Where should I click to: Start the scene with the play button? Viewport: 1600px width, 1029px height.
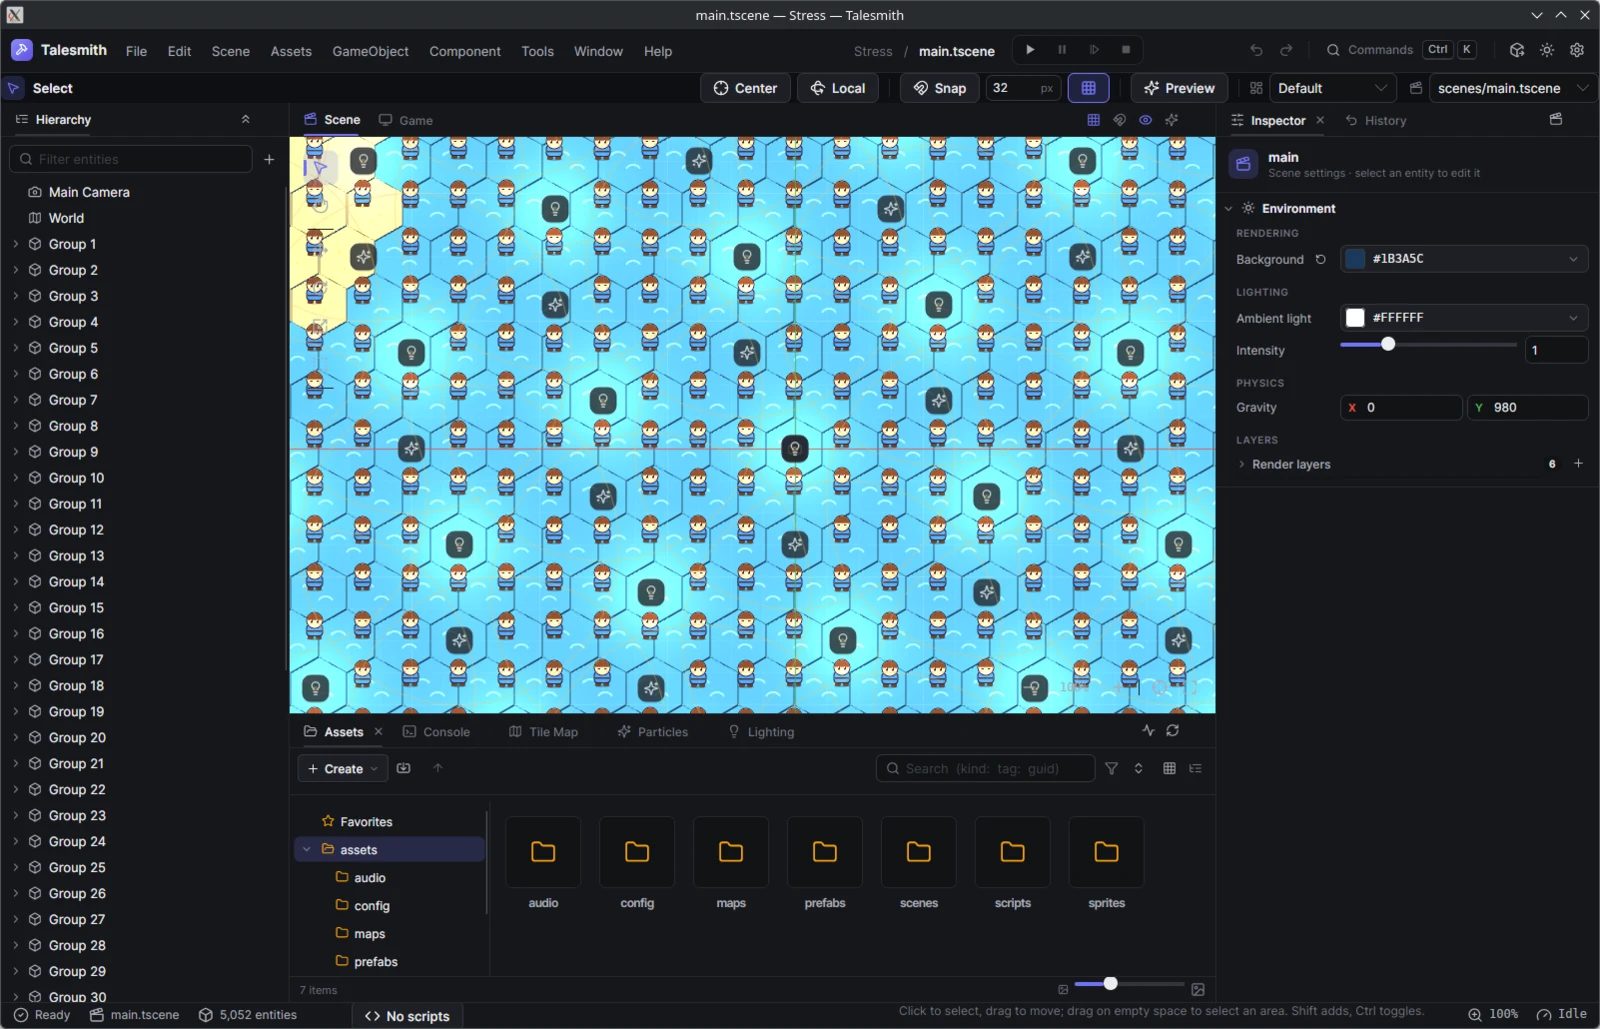point(1030,50)
